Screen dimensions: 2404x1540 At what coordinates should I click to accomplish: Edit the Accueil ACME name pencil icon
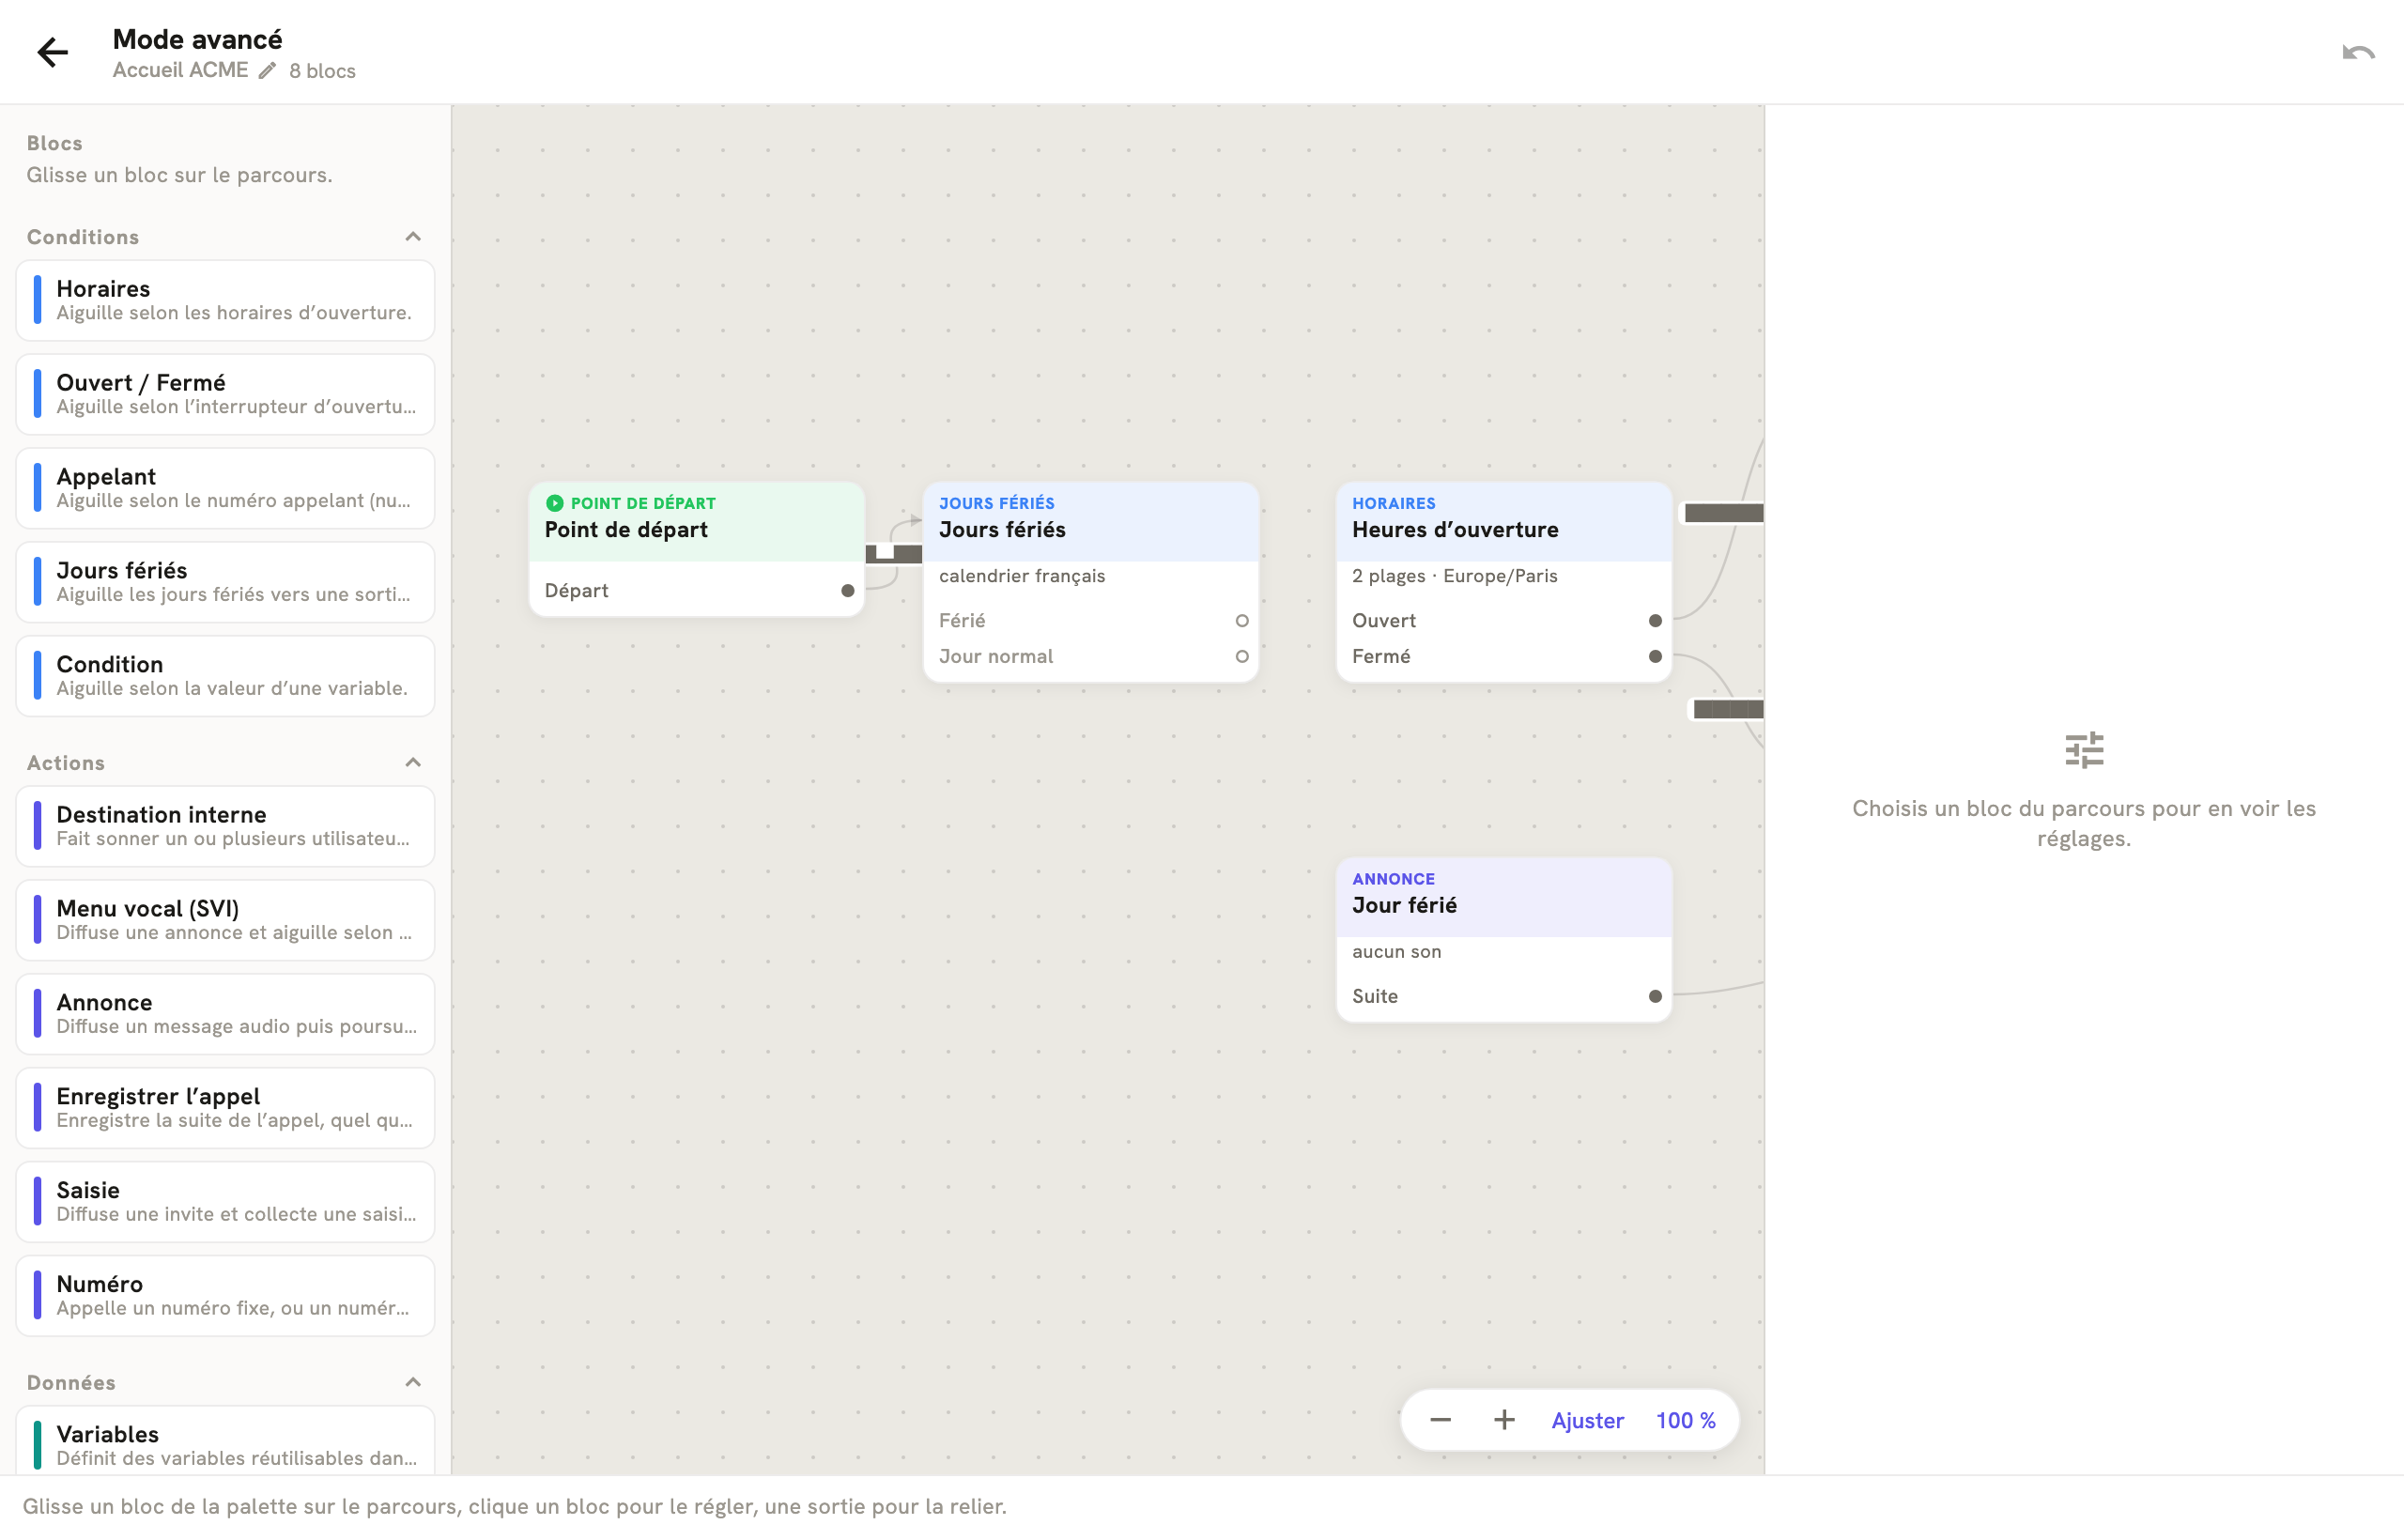click(x=267, y=71)
